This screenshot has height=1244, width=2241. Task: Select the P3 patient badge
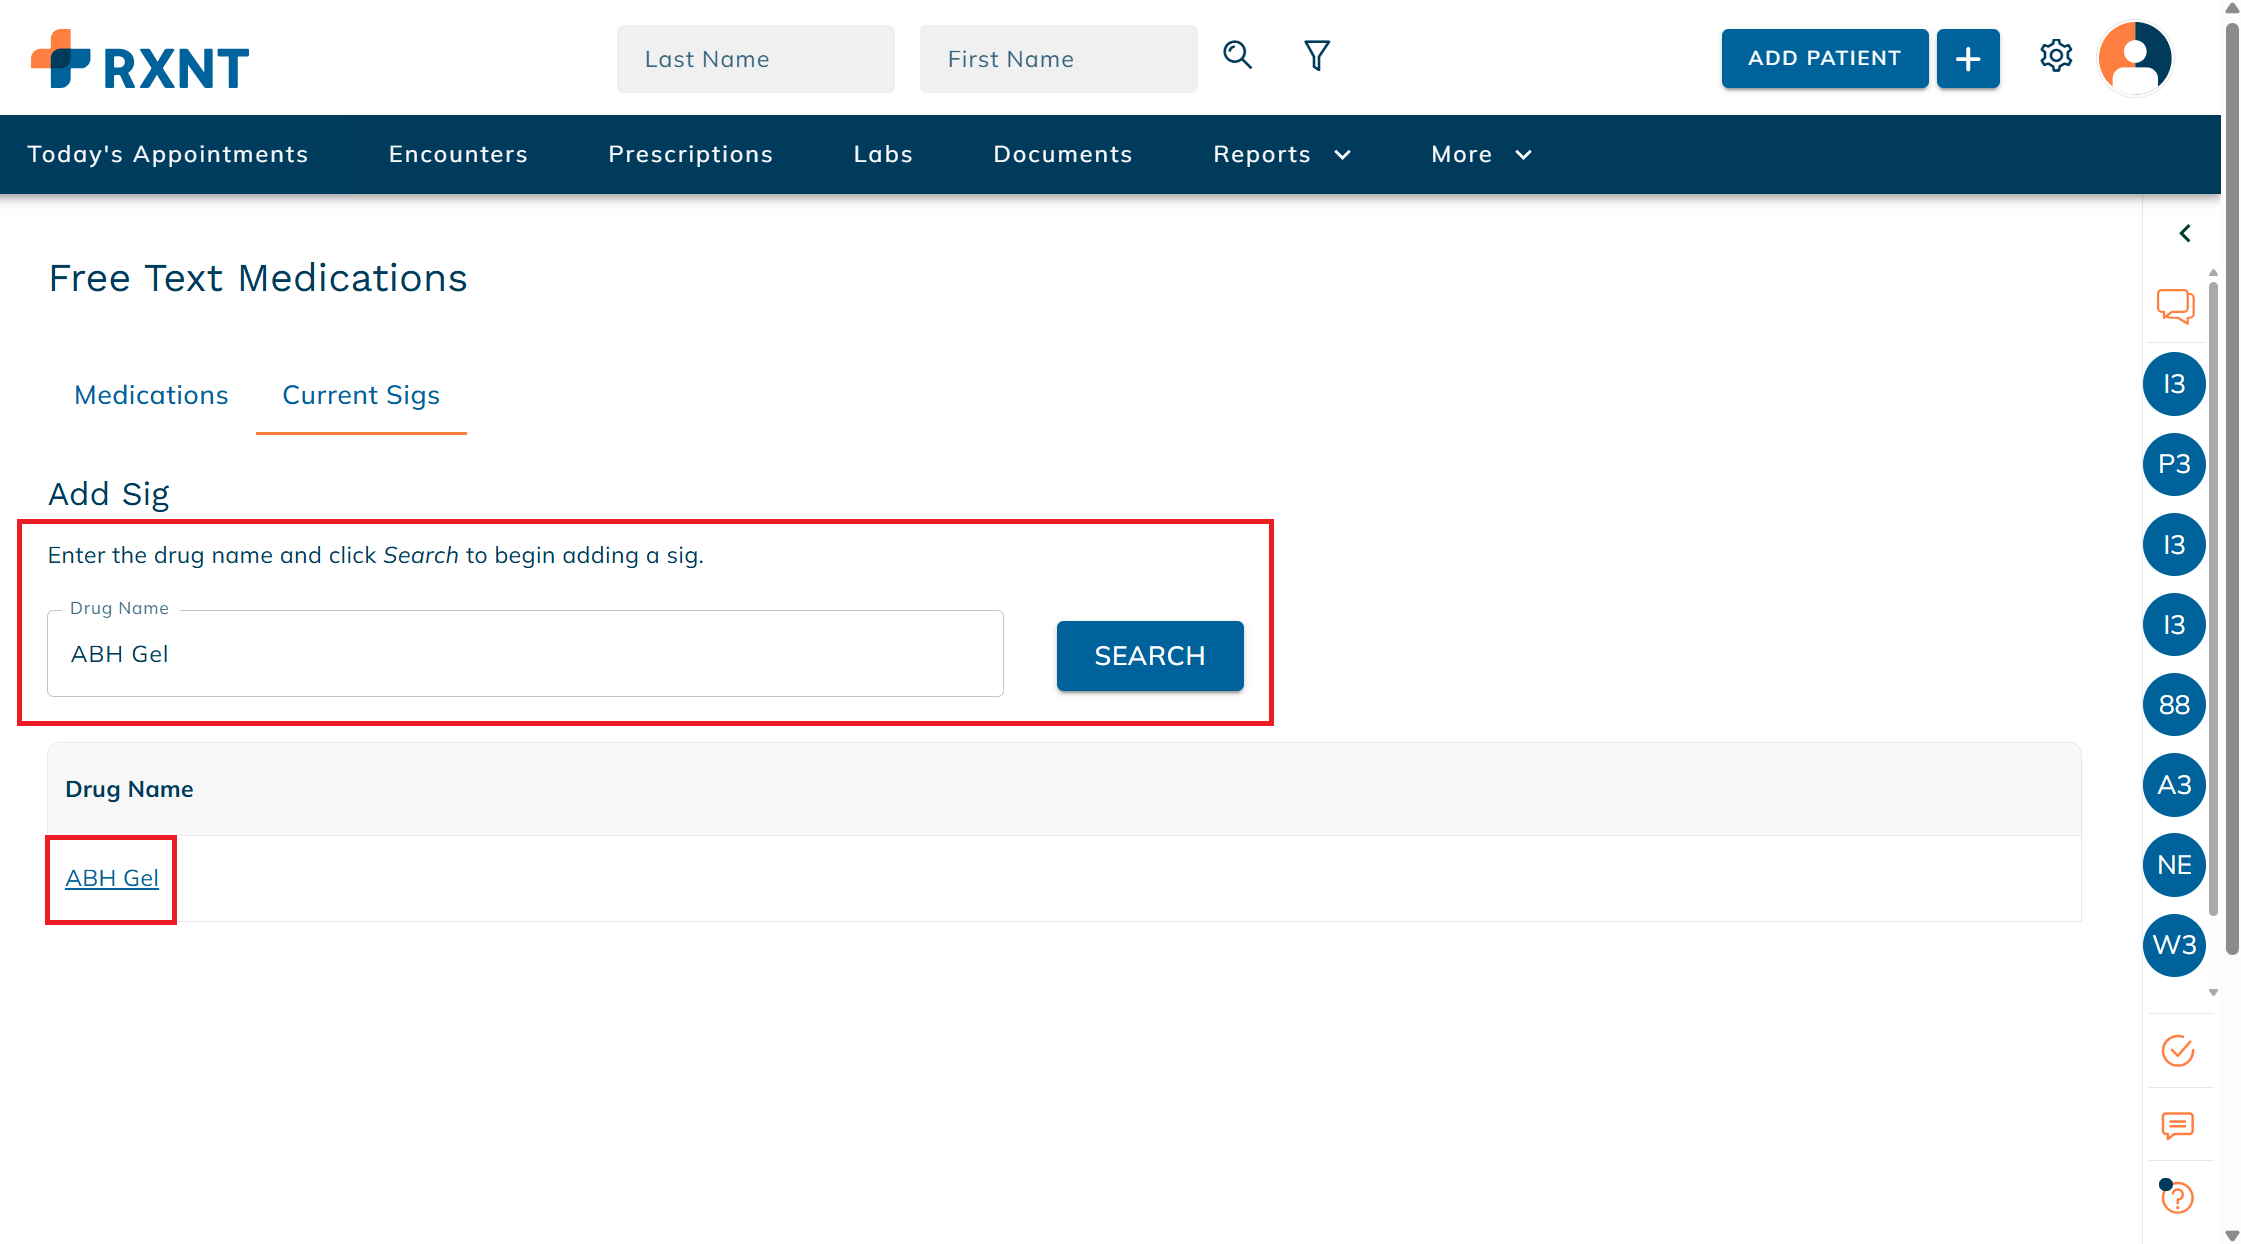tap(2174, 464)
